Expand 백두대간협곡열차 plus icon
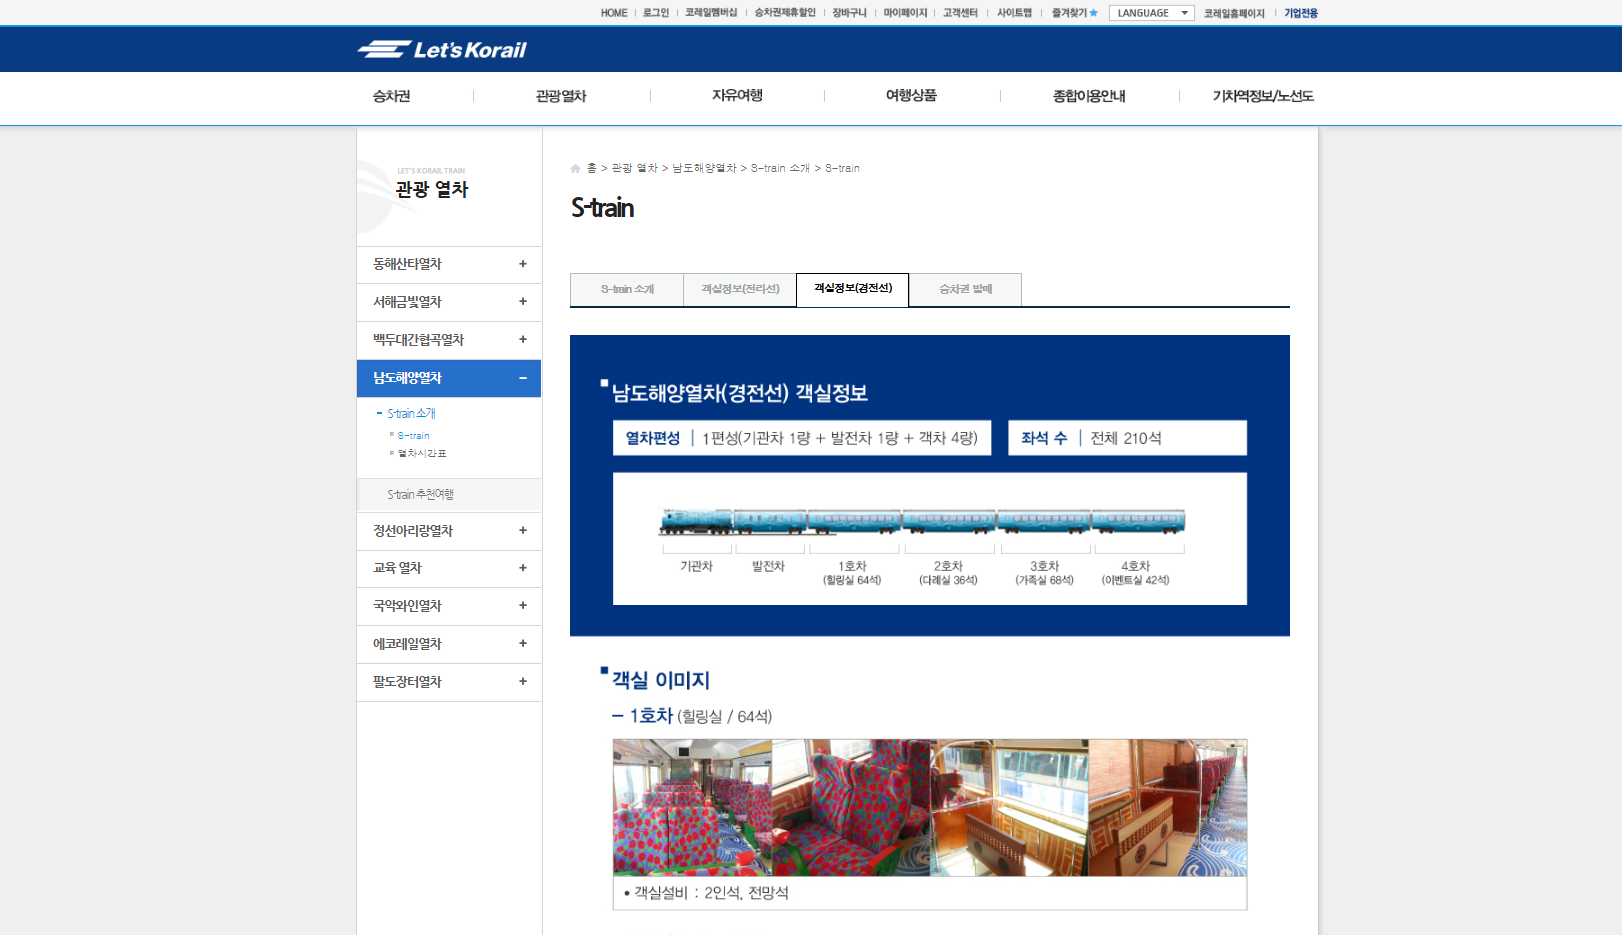 click(x=522, y=340)
